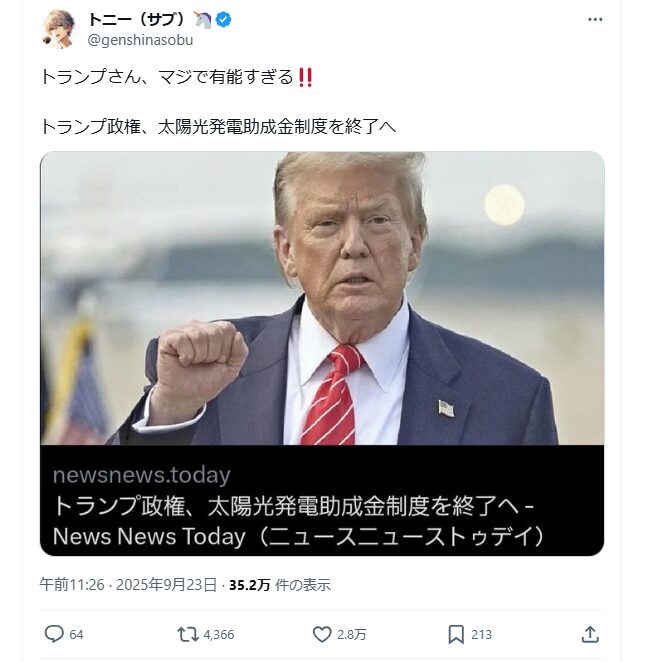Open the @genshinasobu handle link
The height and width of the screenshot is (662, 648).
140,40
